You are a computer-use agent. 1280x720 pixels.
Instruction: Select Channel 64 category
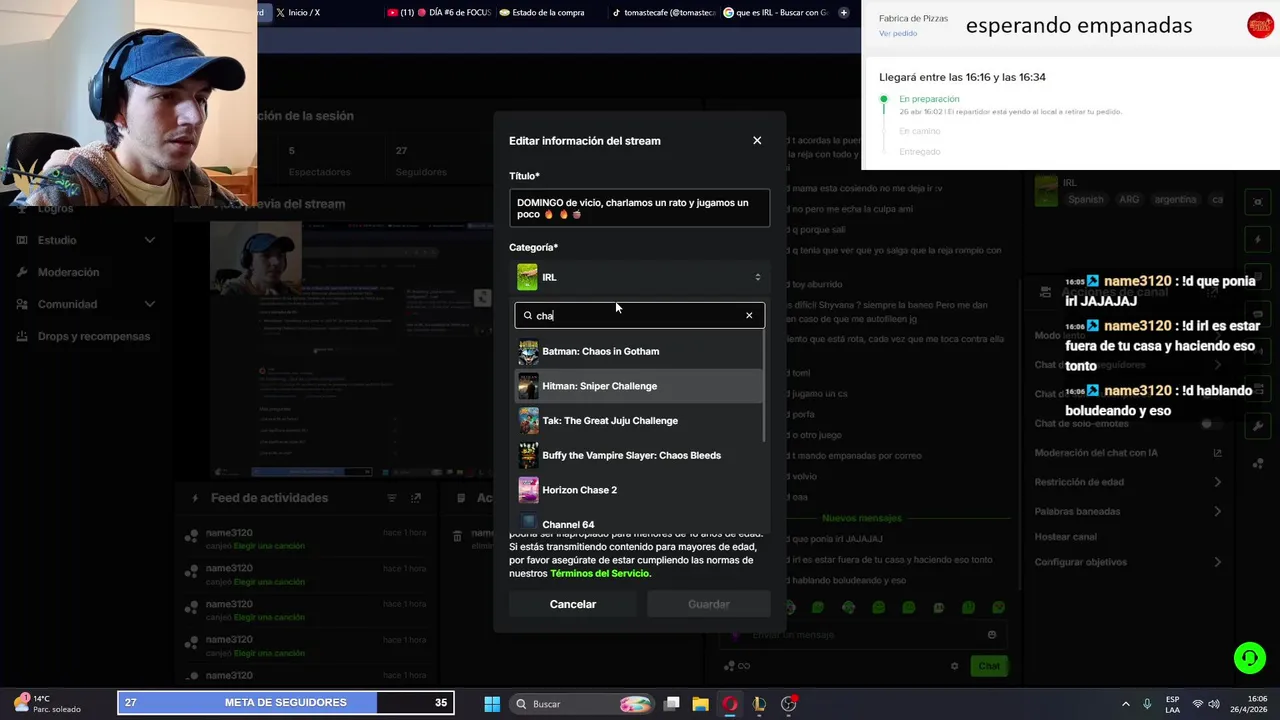[x=639, y=522]
